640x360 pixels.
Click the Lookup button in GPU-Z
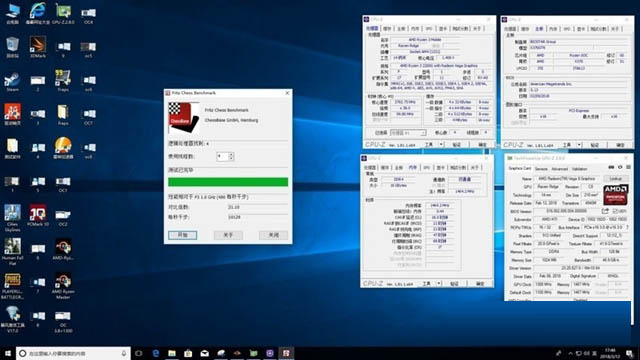click(616, 179)
